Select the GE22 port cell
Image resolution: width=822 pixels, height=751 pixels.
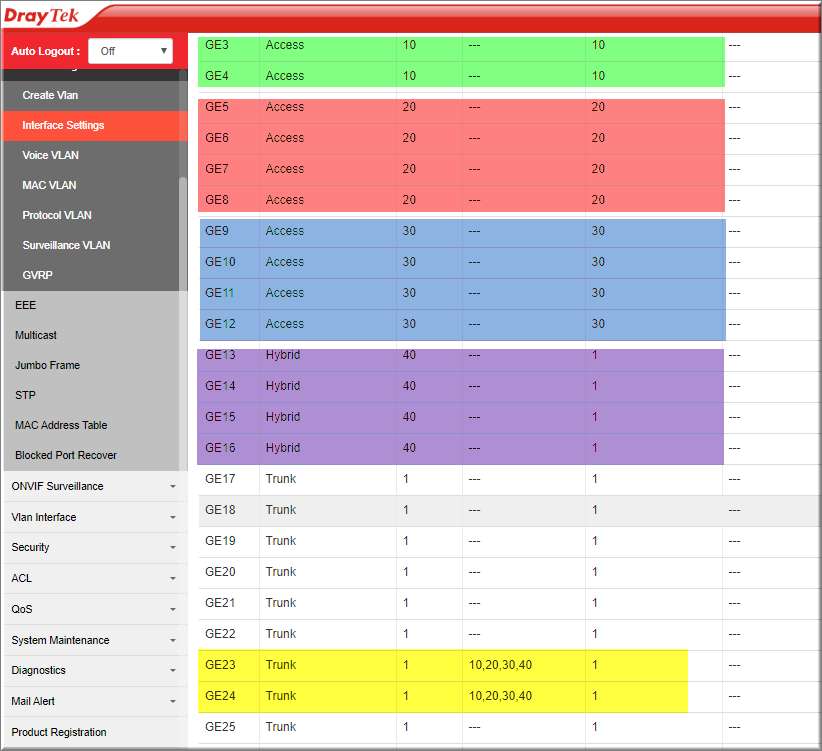pyautogui.click(x=229, y=634)
